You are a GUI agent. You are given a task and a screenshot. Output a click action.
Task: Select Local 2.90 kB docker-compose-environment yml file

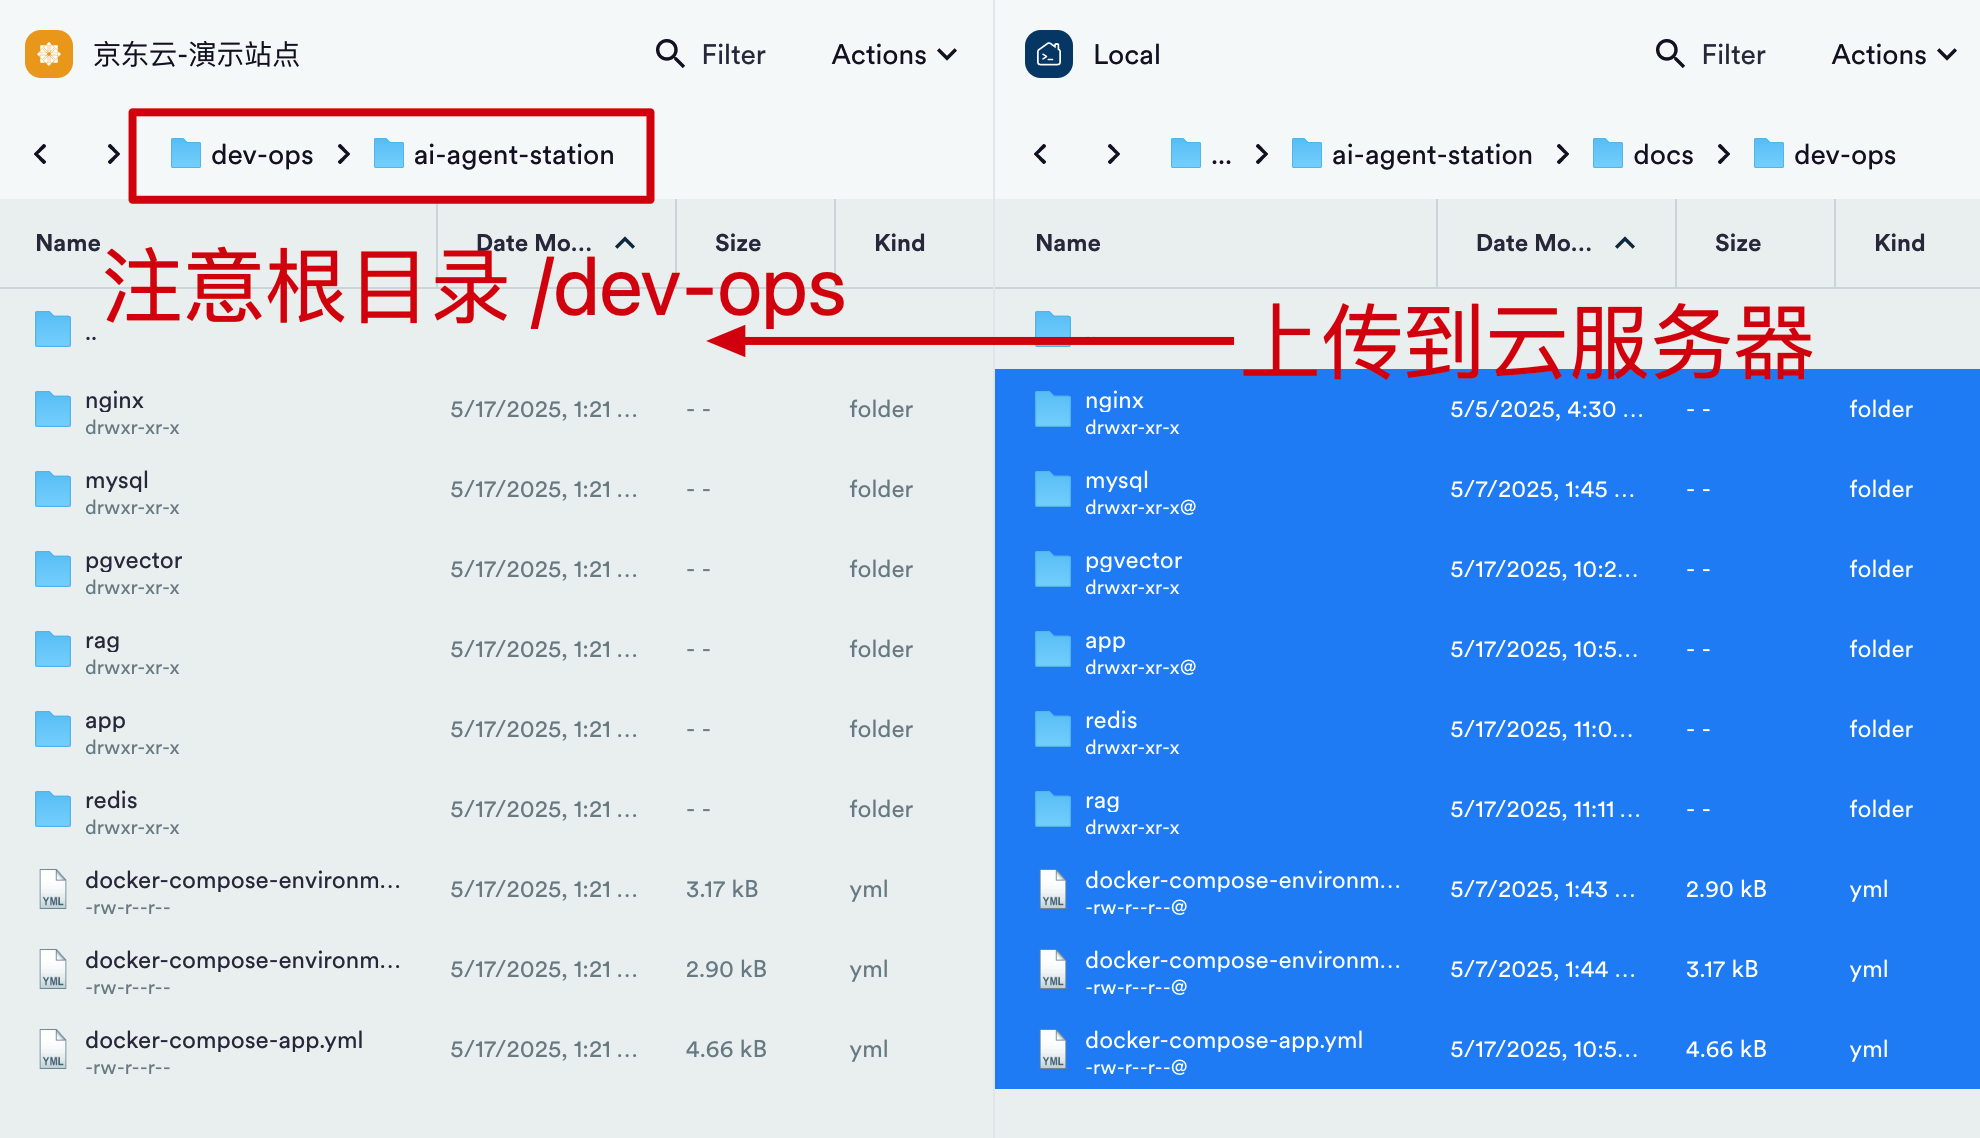point(1487,889)
